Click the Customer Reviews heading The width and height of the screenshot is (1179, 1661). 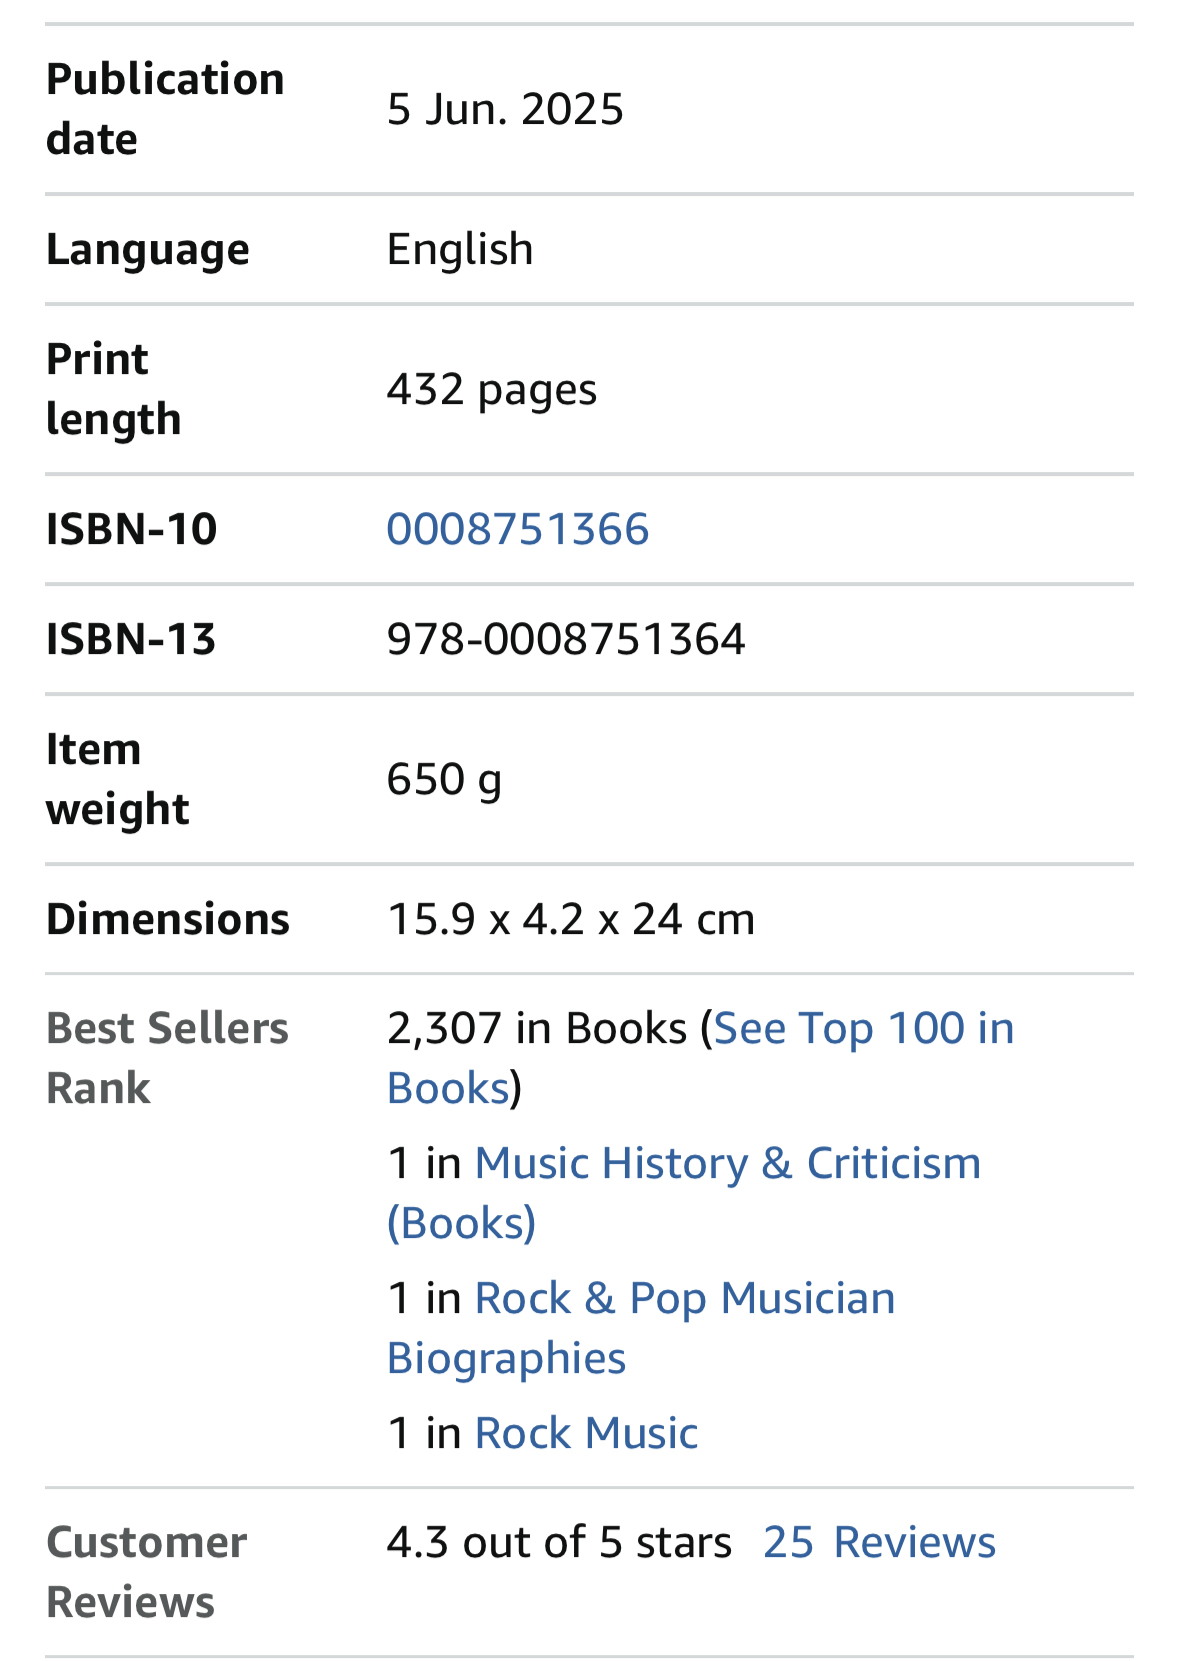(x=146, y=1572)
